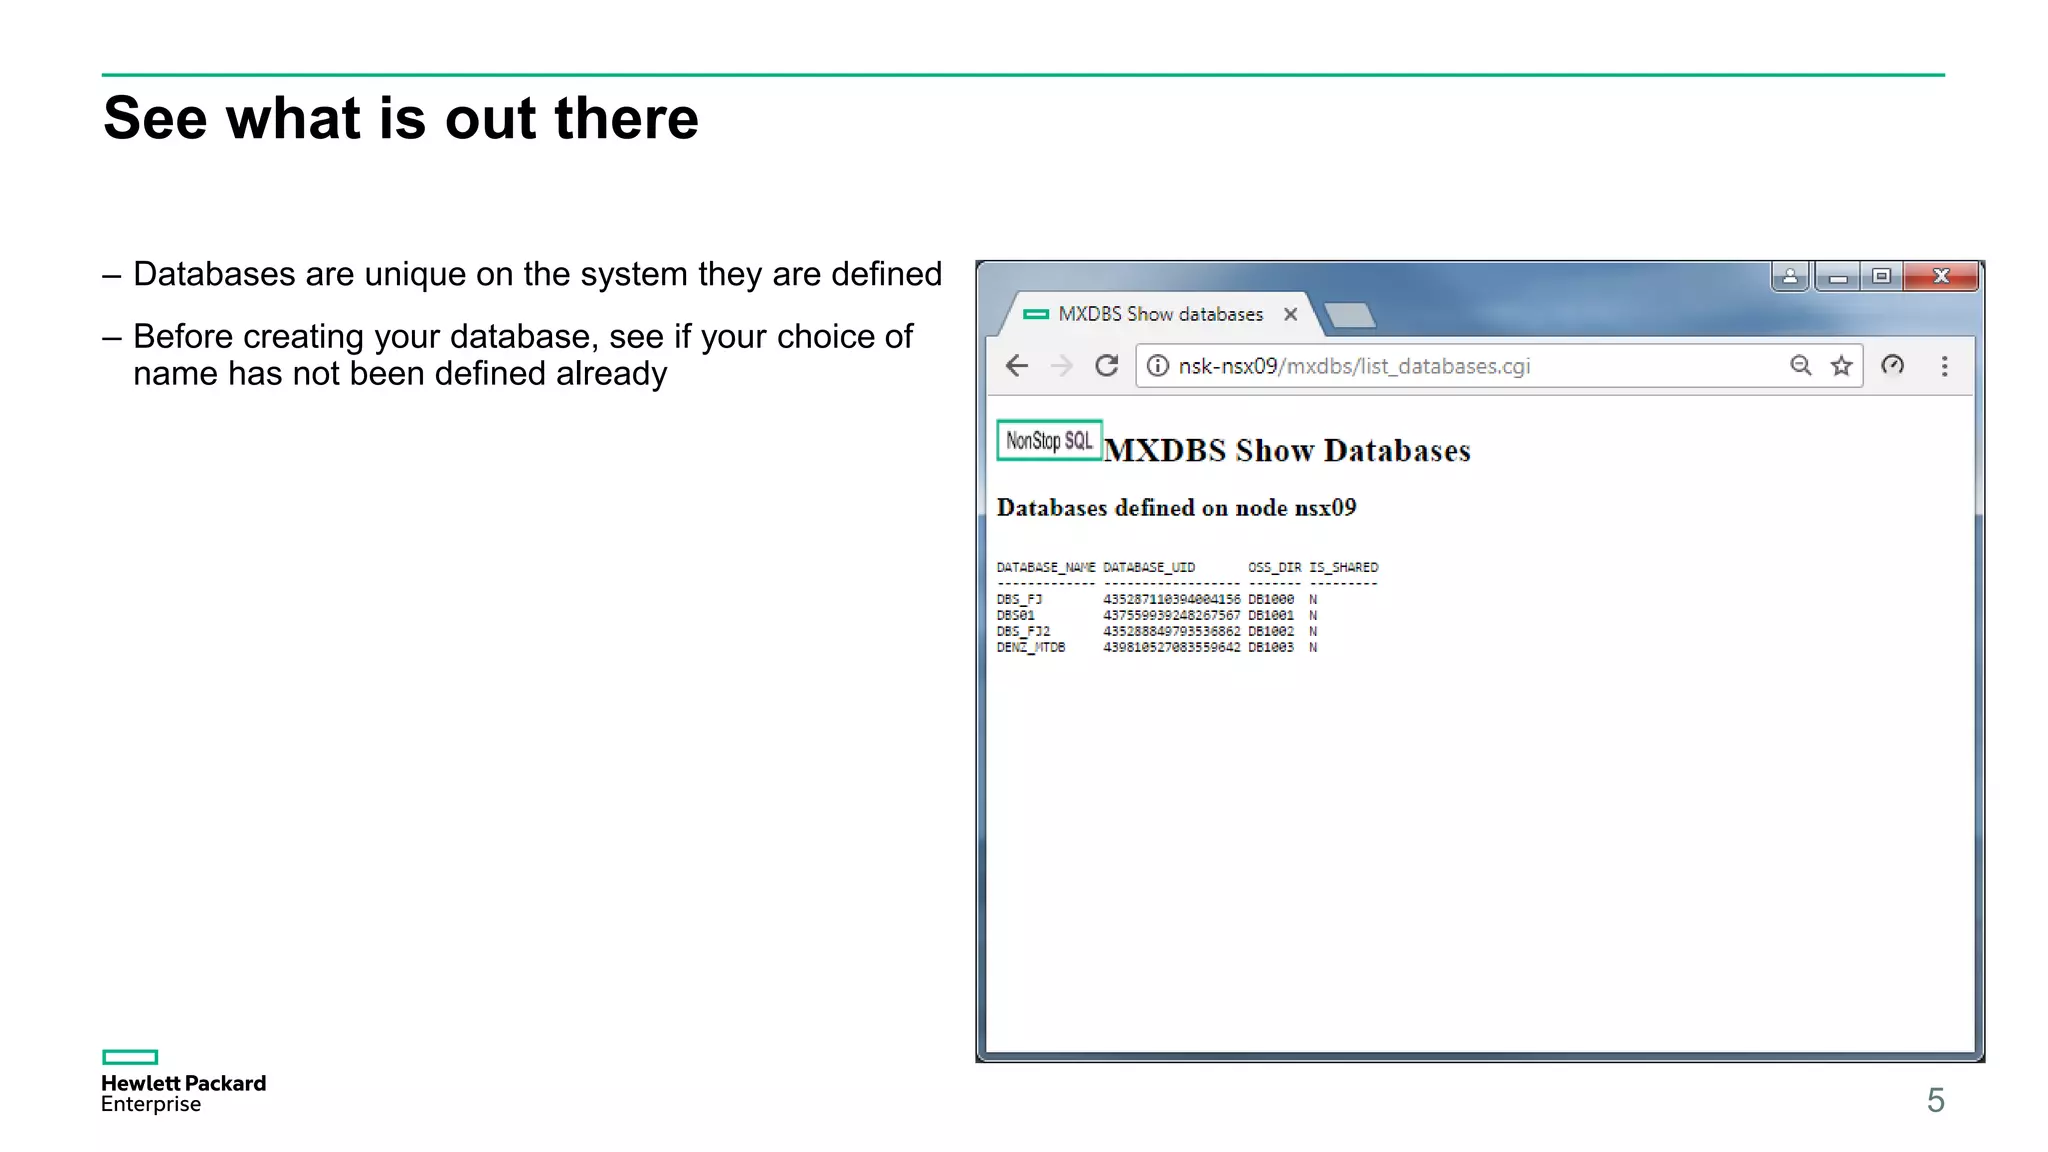Screen dimensions: 2048x1152
Task: Select the MXDBS Show databases tab
Action: (1160, 314)
